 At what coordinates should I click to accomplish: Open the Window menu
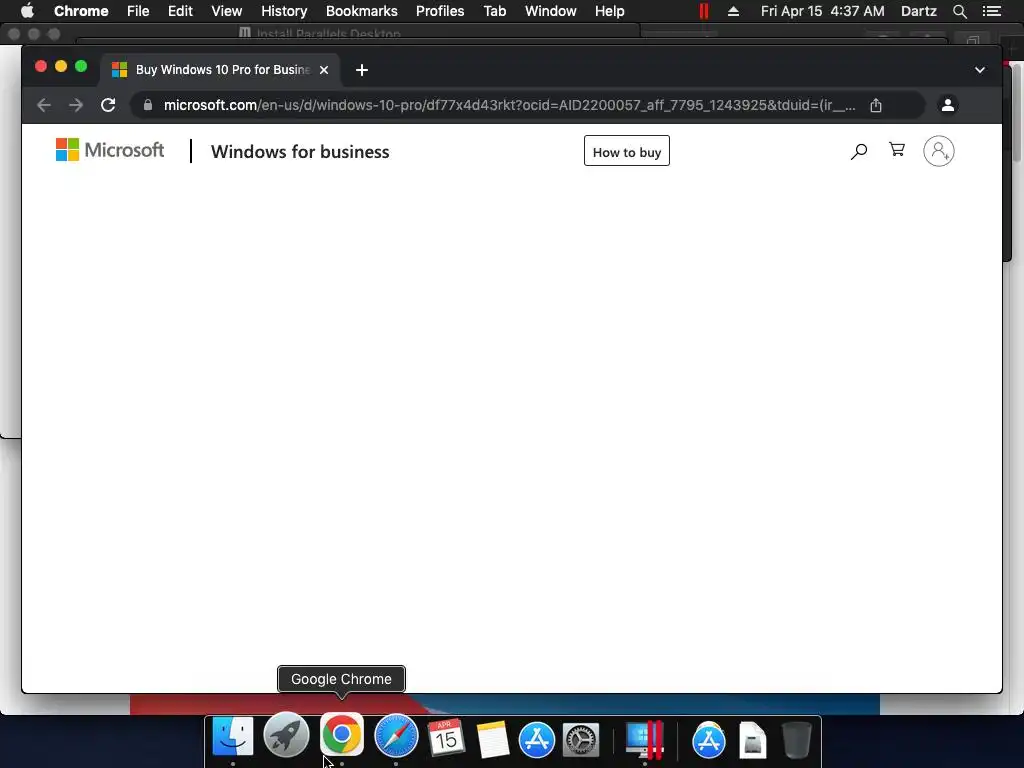551,11
